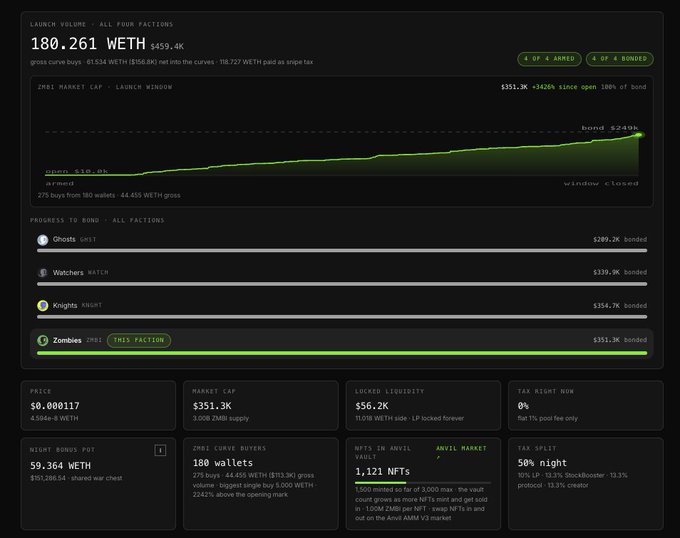This screenshot has height=538, width=680.
Task: Click the open $10.0k chart label
Action: [x=77, y=171]
